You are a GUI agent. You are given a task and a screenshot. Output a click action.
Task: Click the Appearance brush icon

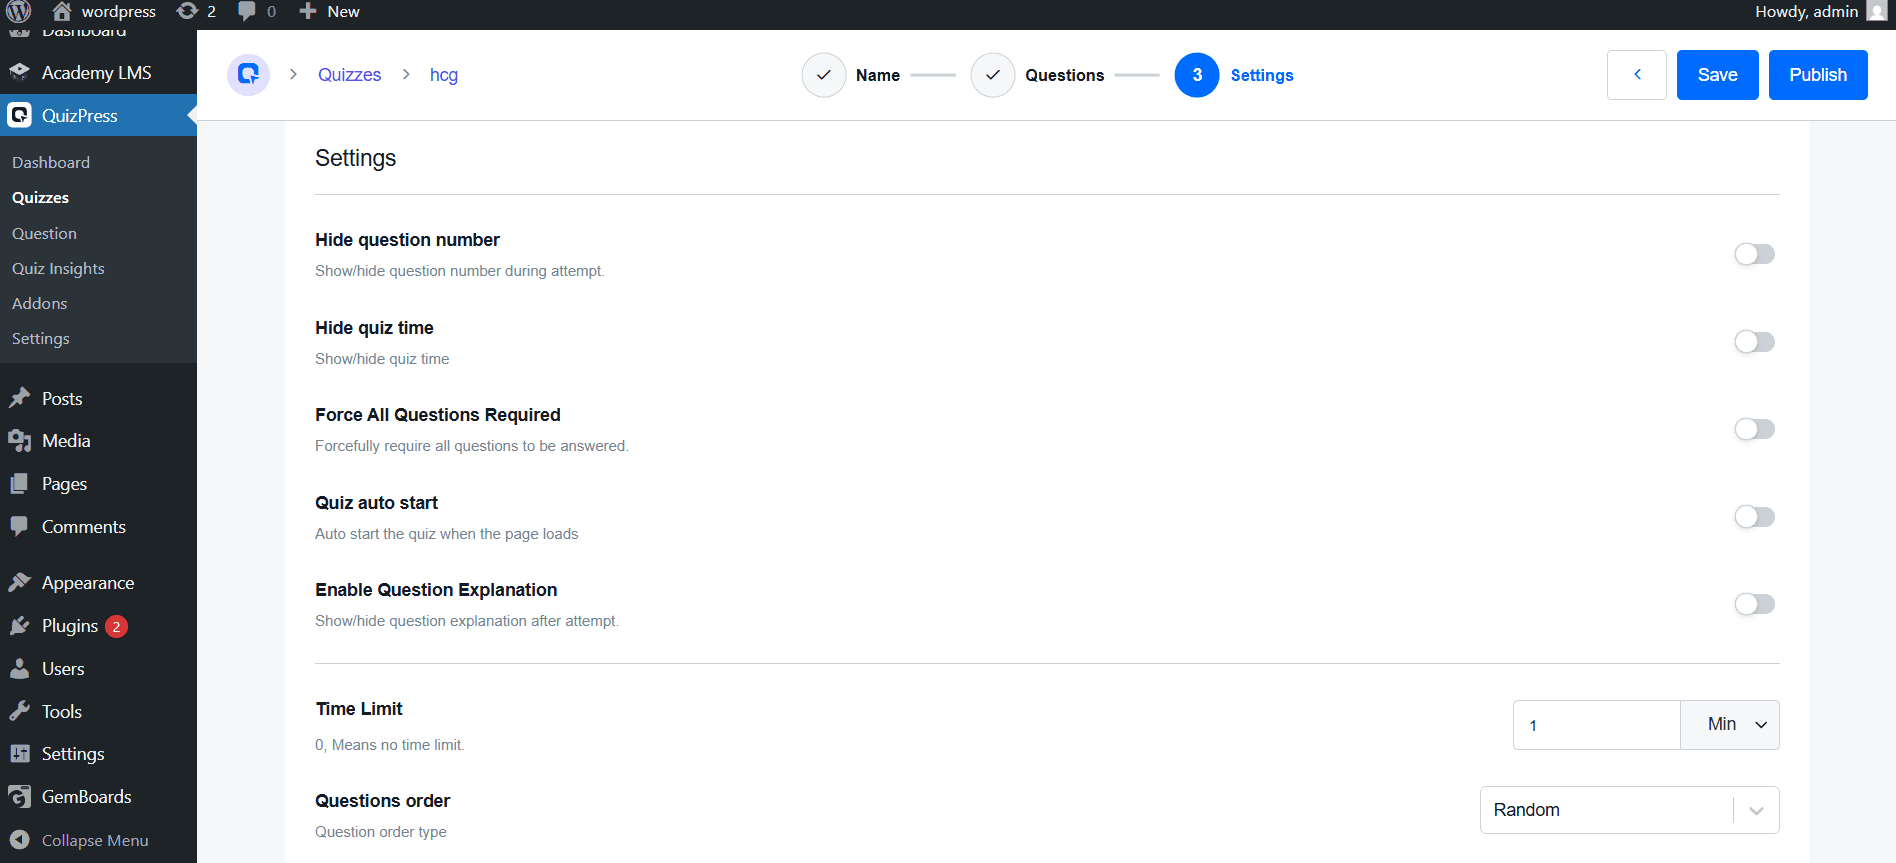[x=20, y=582]
